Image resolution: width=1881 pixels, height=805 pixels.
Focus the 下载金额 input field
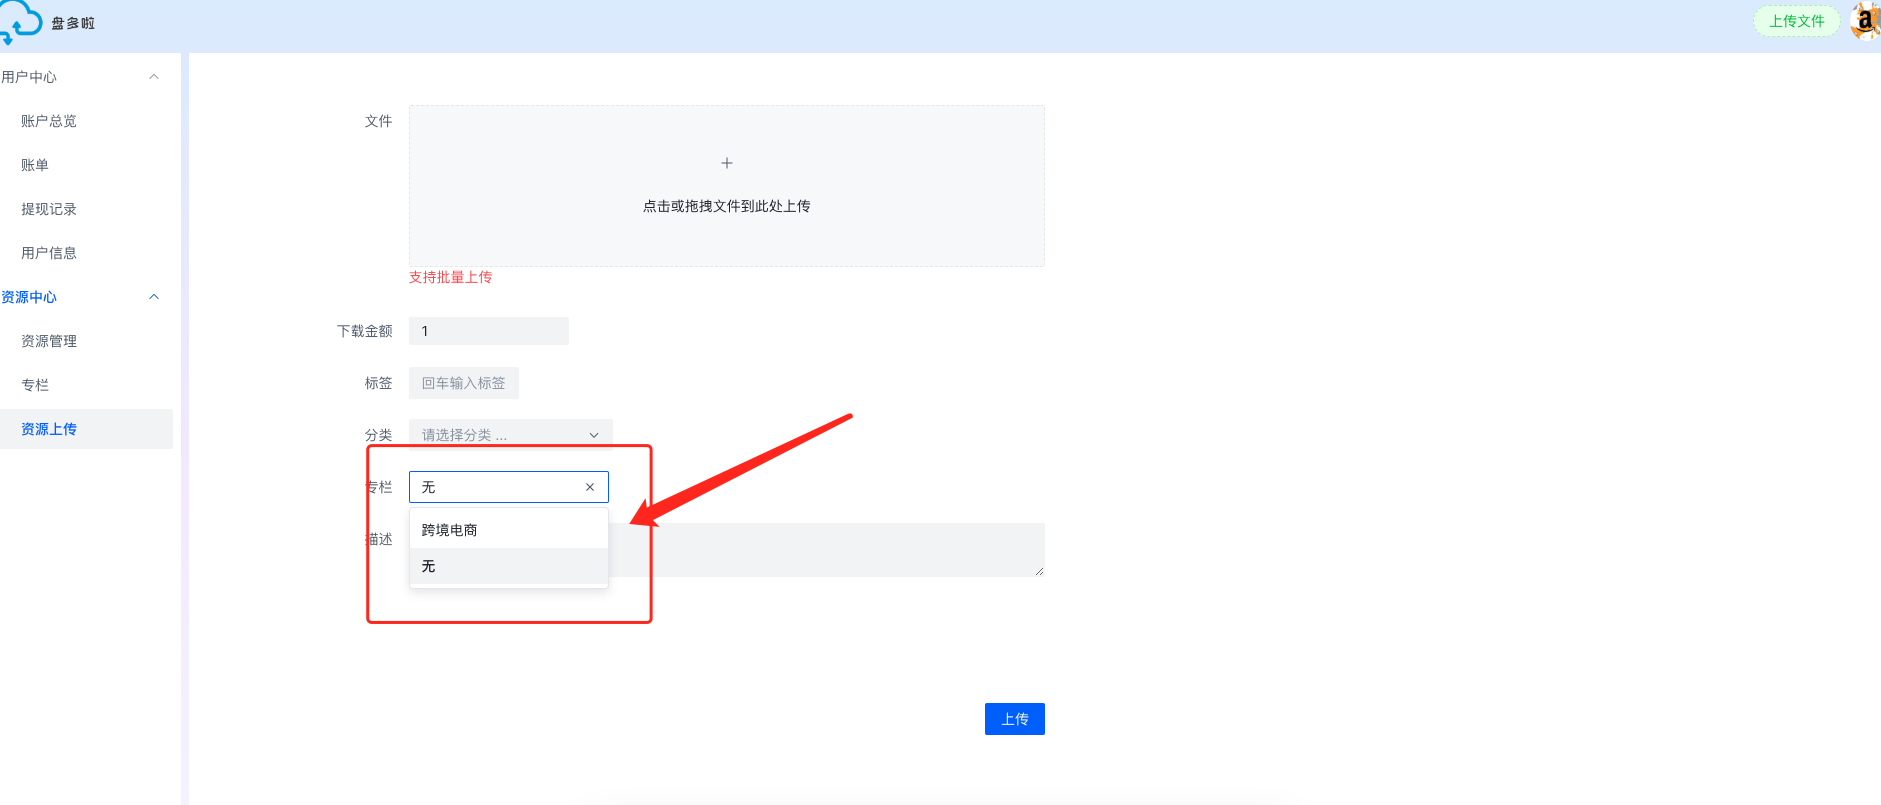click(x=489, y=331)
